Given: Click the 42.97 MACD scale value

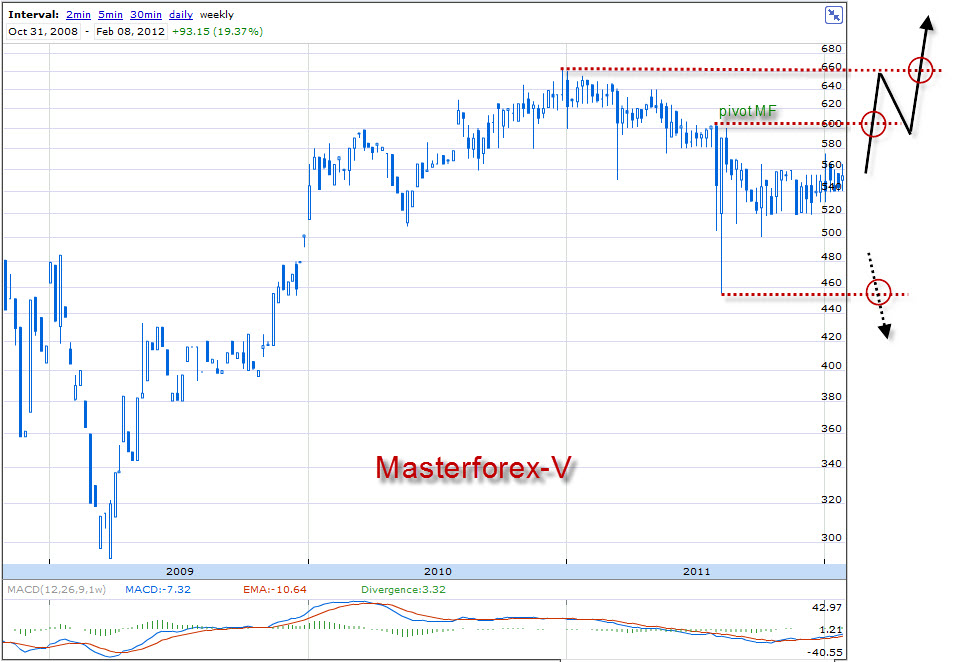Looking at the screenshot, I should [x=827, y=607].
